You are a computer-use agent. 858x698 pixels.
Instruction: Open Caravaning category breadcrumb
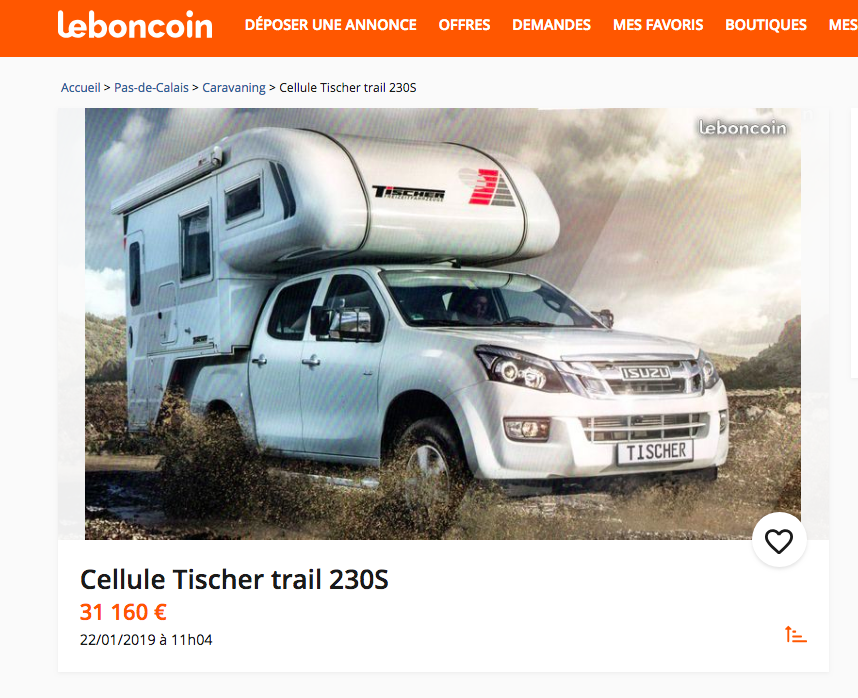coord(234,88)
